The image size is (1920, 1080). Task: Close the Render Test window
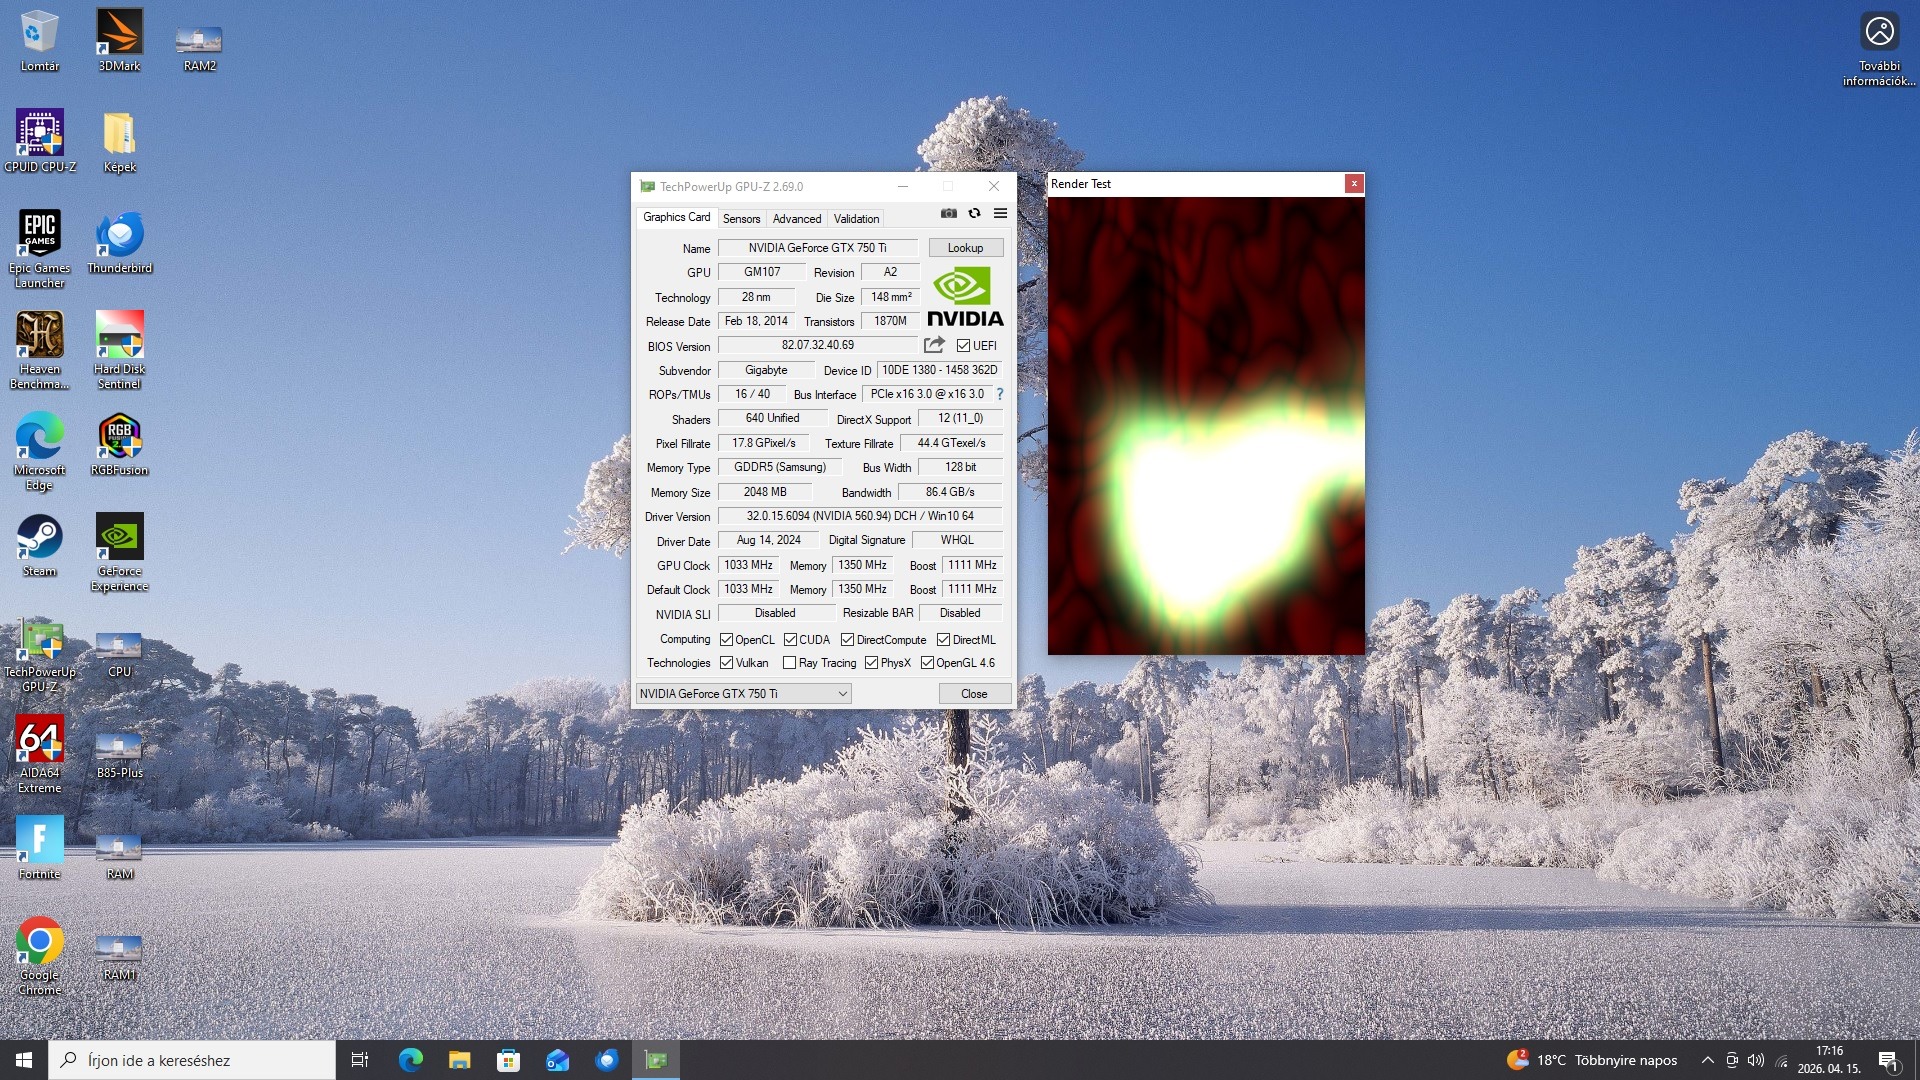point(1354,184)
